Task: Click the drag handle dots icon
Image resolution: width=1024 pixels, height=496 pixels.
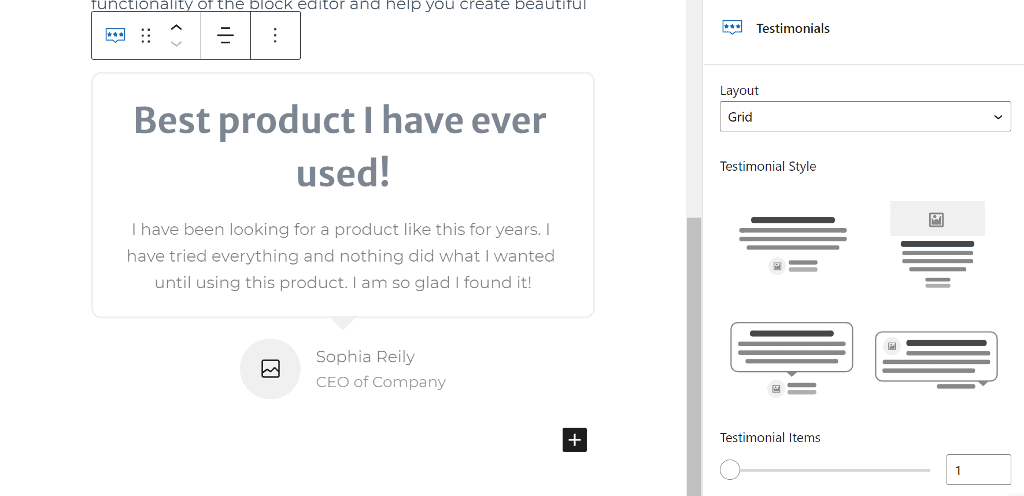Action: tap(146, 36)
